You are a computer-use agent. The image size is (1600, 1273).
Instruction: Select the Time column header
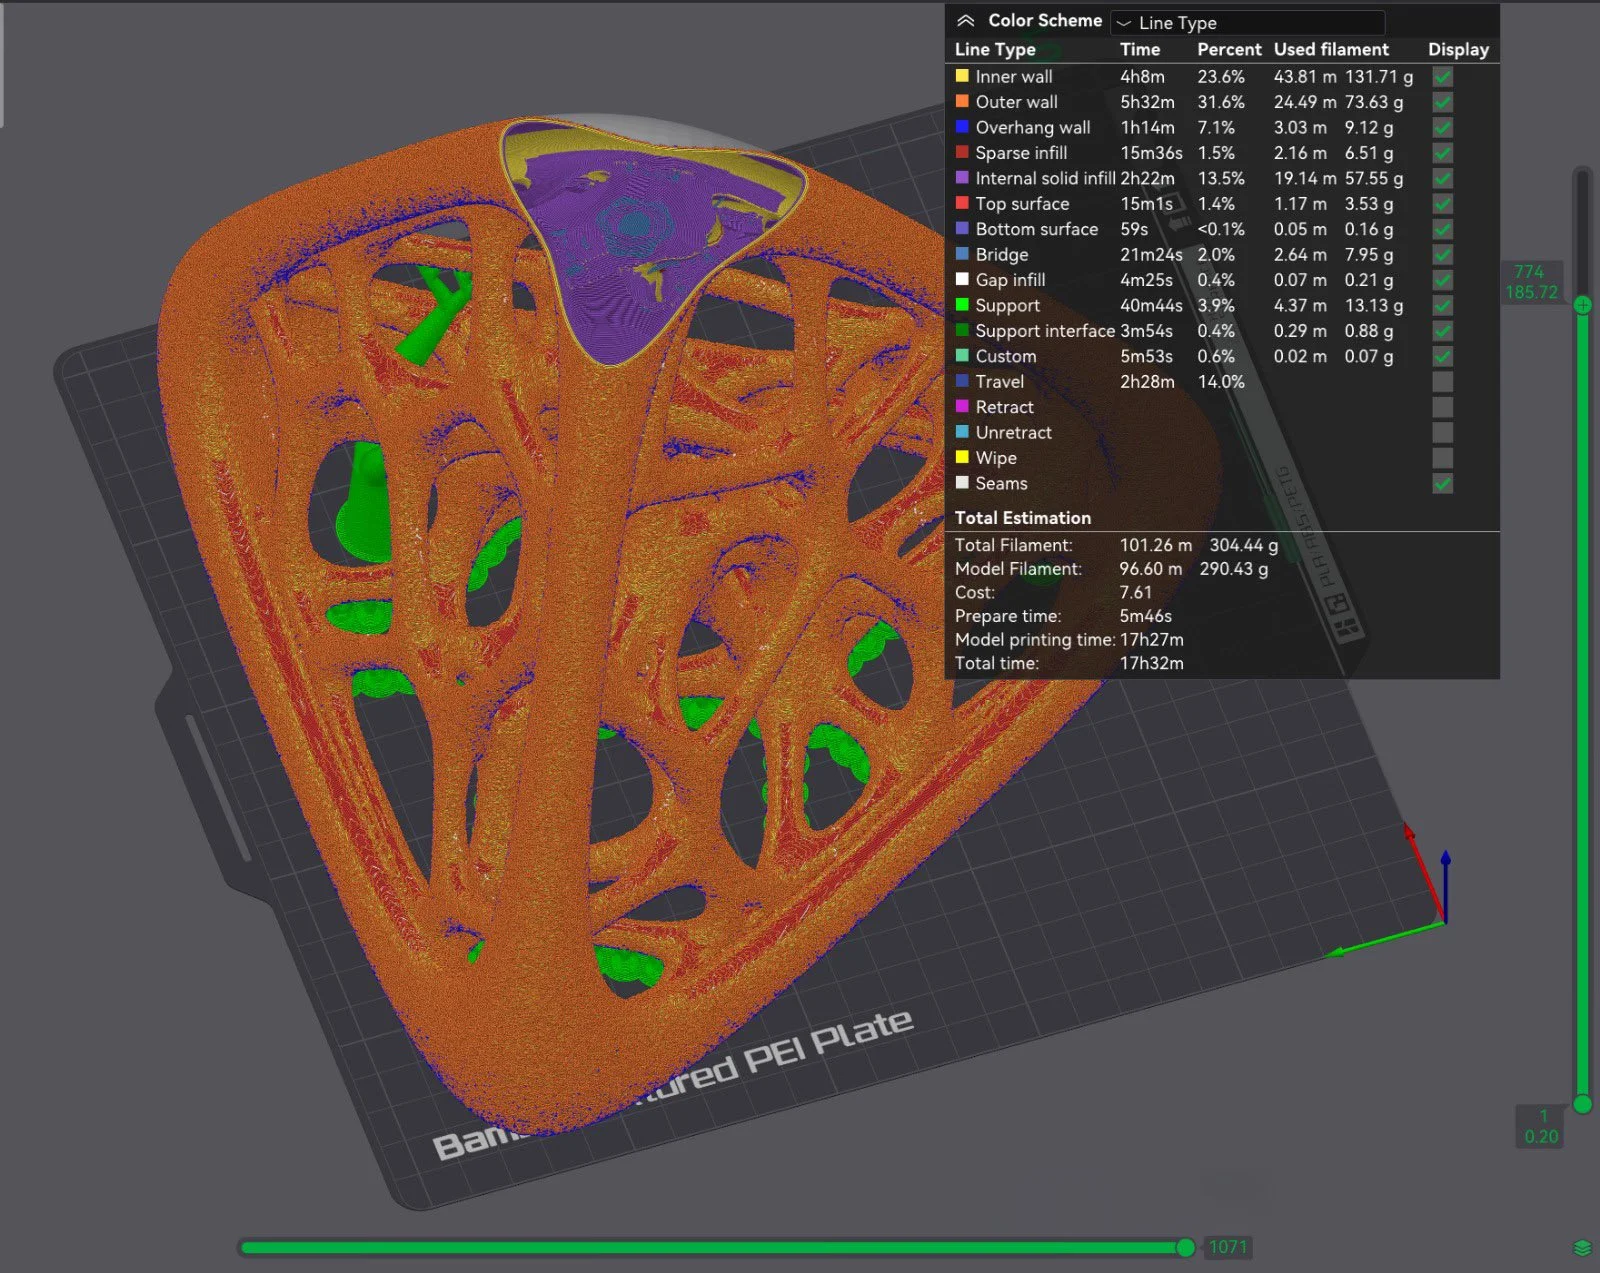(x=1140, y=49)
